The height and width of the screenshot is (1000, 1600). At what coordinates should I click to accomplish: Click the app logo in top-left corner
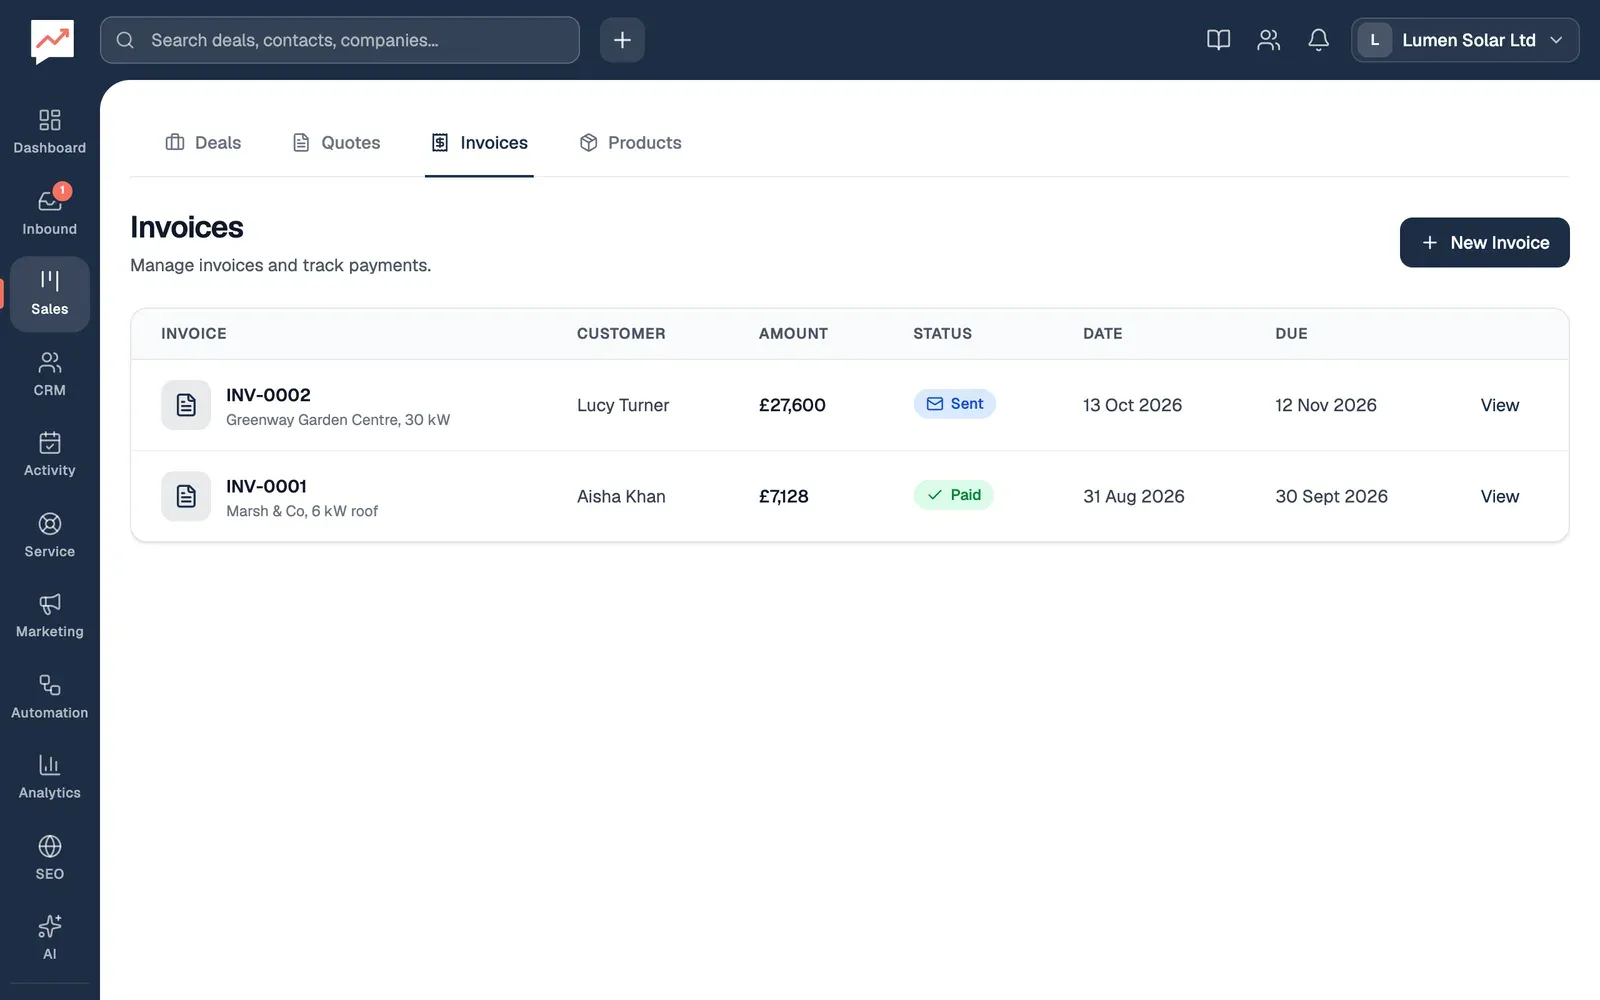(52, 41)
